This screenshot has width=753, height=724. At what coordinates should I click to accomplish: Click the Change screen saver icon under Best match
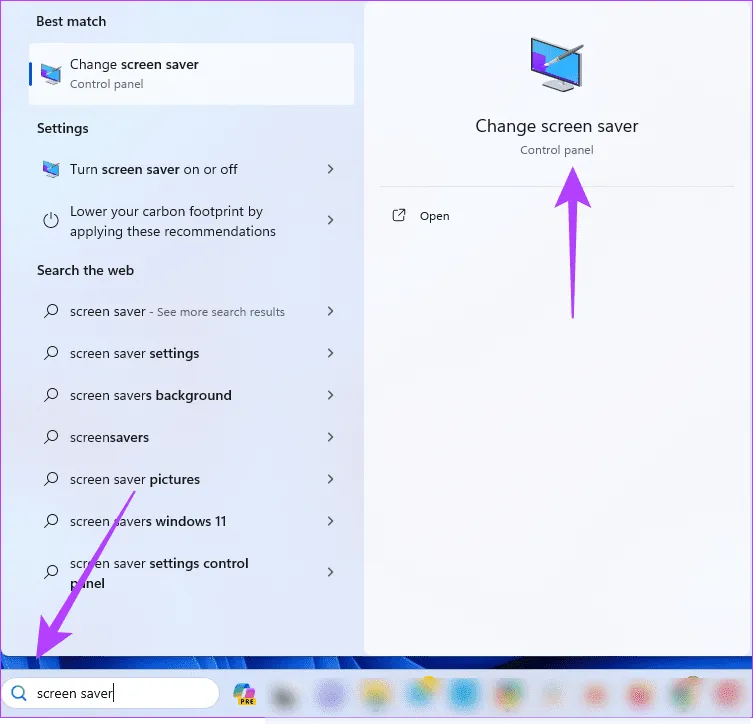(51, 74)
